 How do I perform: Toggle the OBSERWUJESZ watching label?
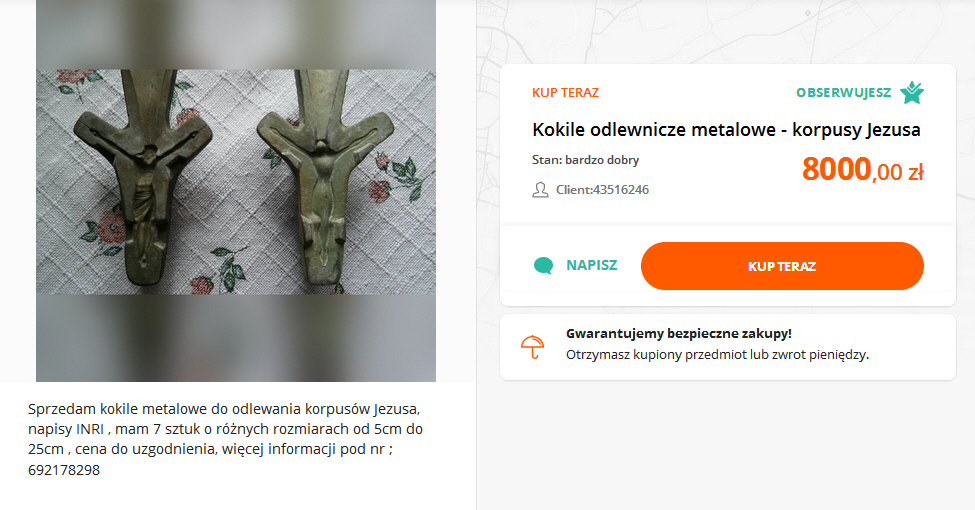coord(843,93)
